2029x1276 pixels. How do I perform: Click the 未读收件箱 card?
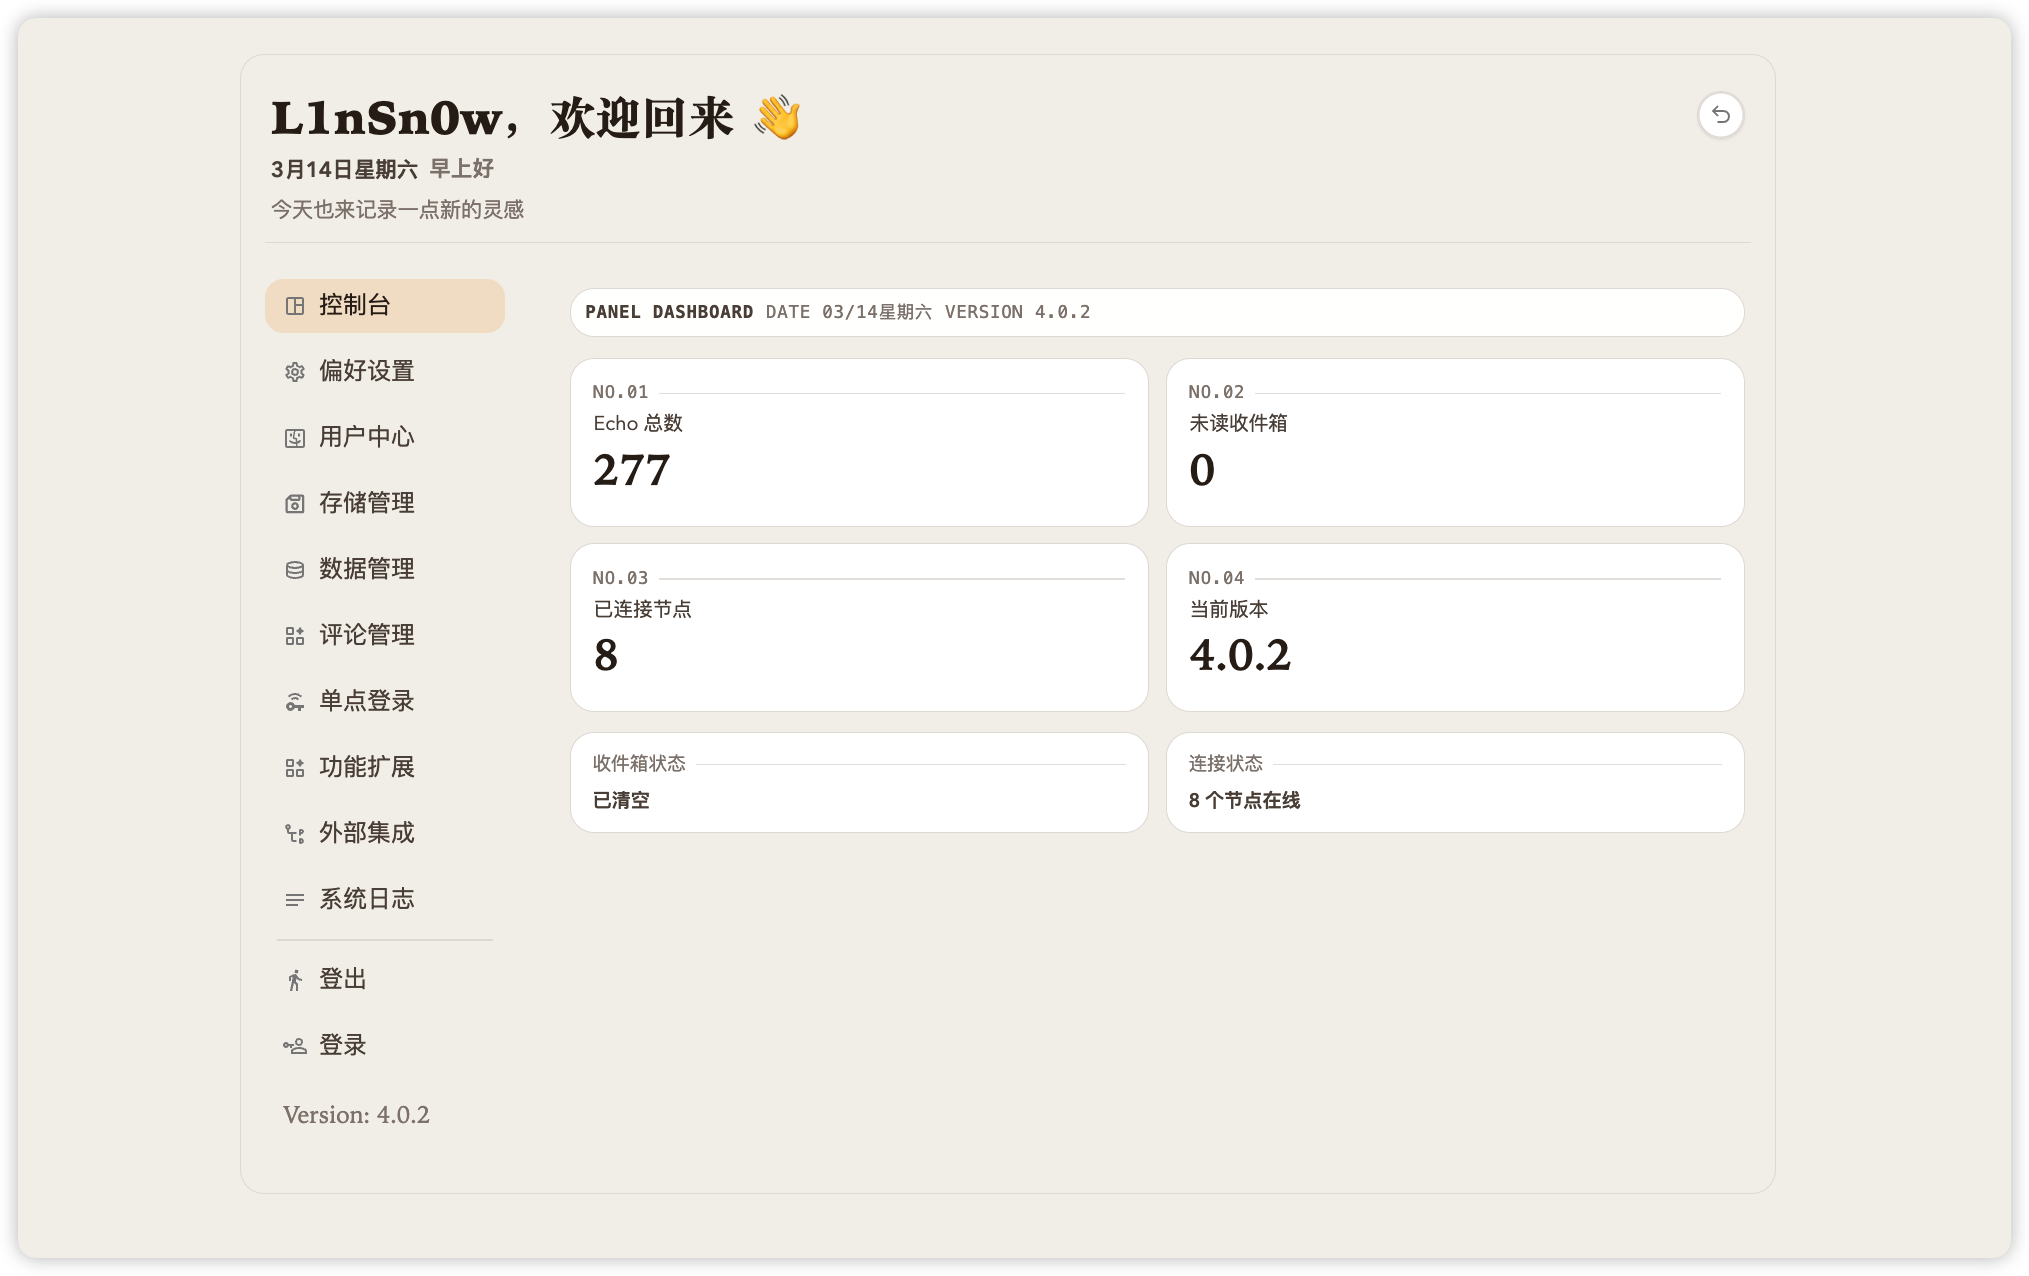[x=1454, y=442]
